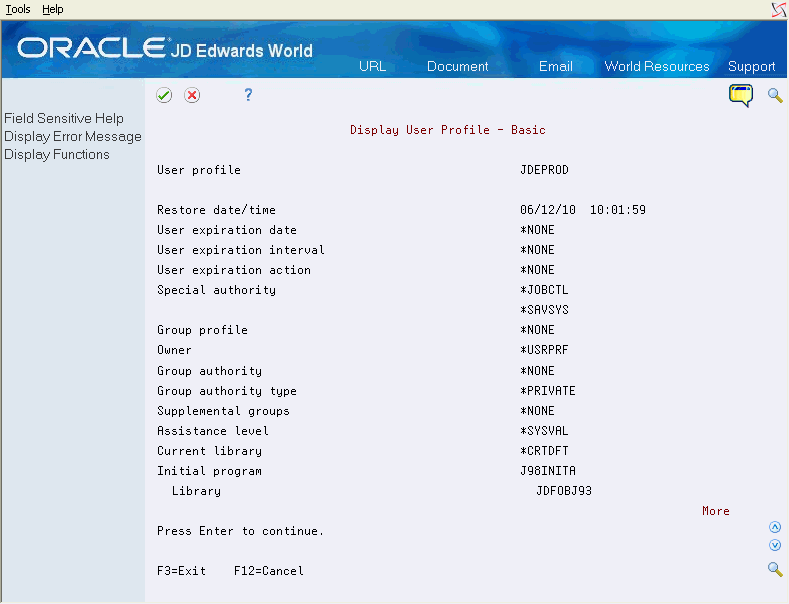Click the red X cancel icon

[192, 95]
